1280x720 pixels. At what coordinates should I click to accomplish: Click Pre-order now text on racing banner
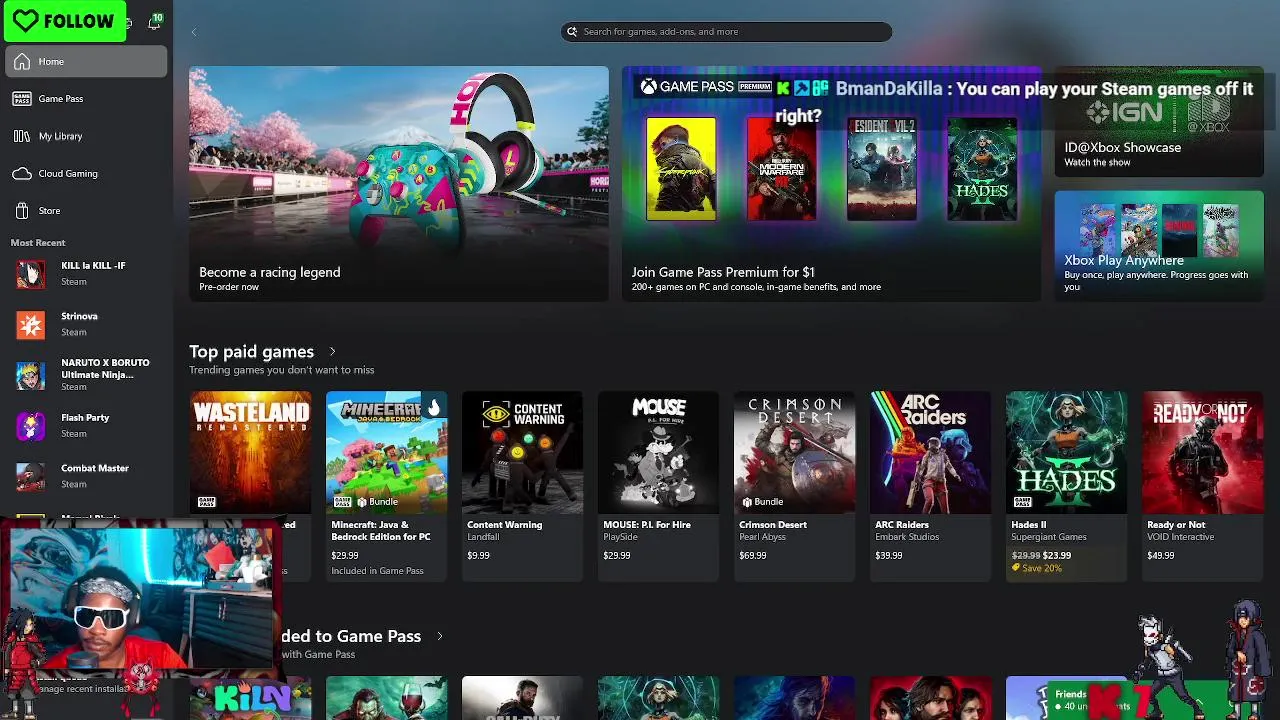pos(229,287)
